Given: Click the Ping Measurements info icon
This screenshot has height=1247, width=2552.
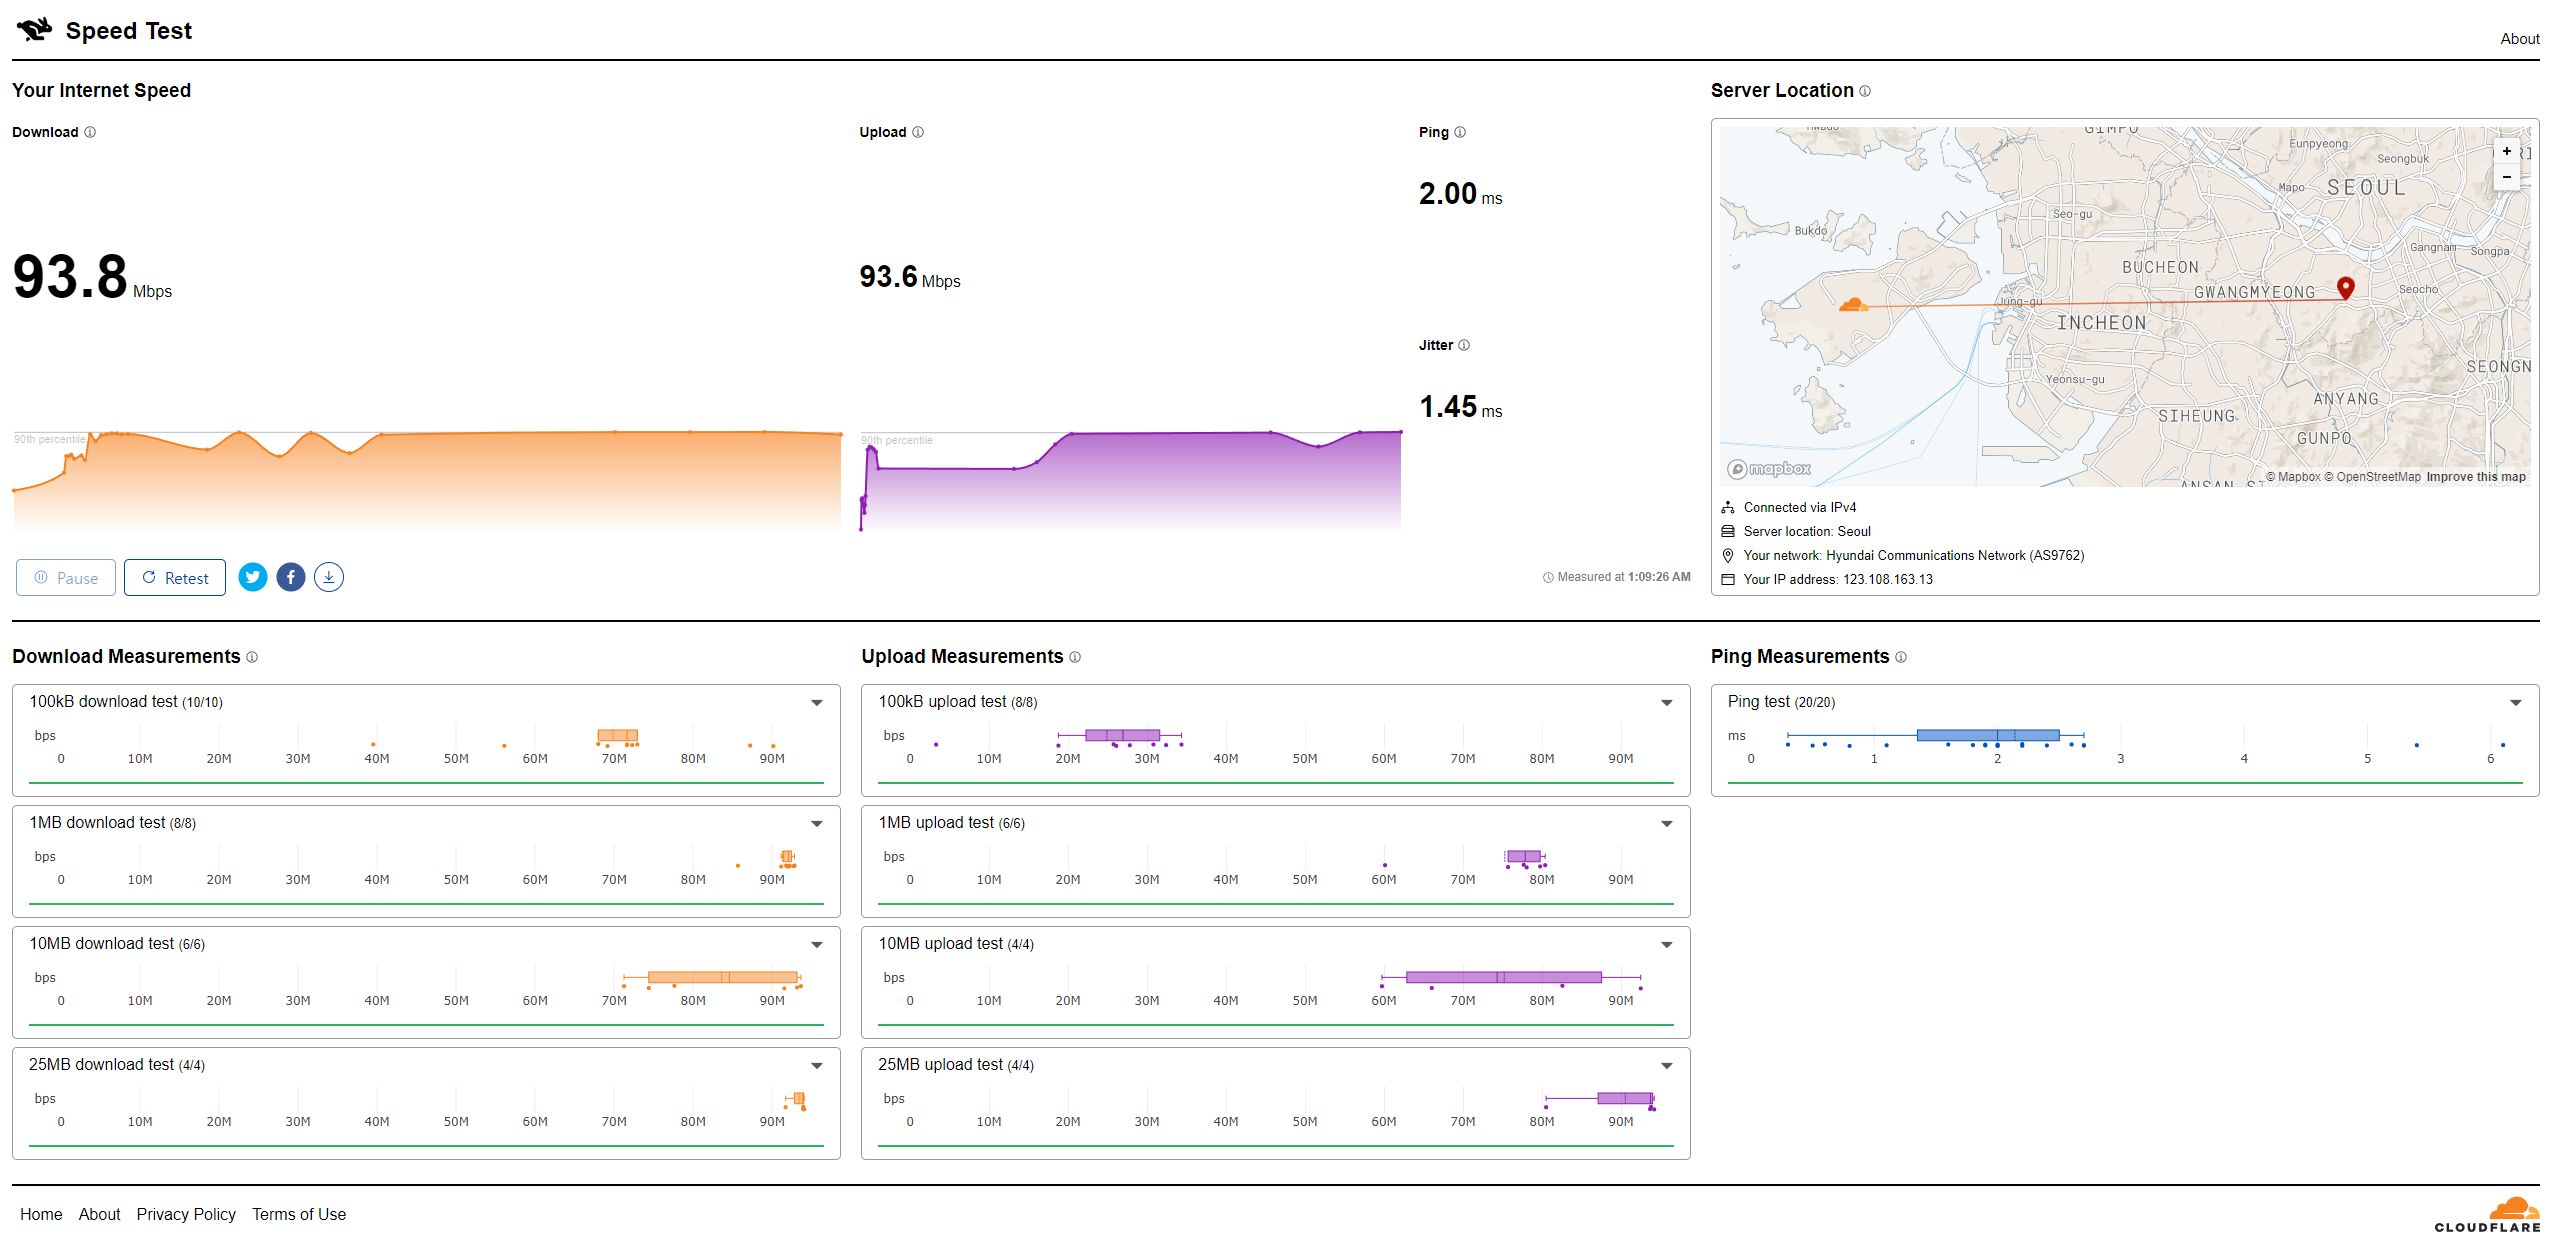Looking at the screenshot, I should (1901, 657).
